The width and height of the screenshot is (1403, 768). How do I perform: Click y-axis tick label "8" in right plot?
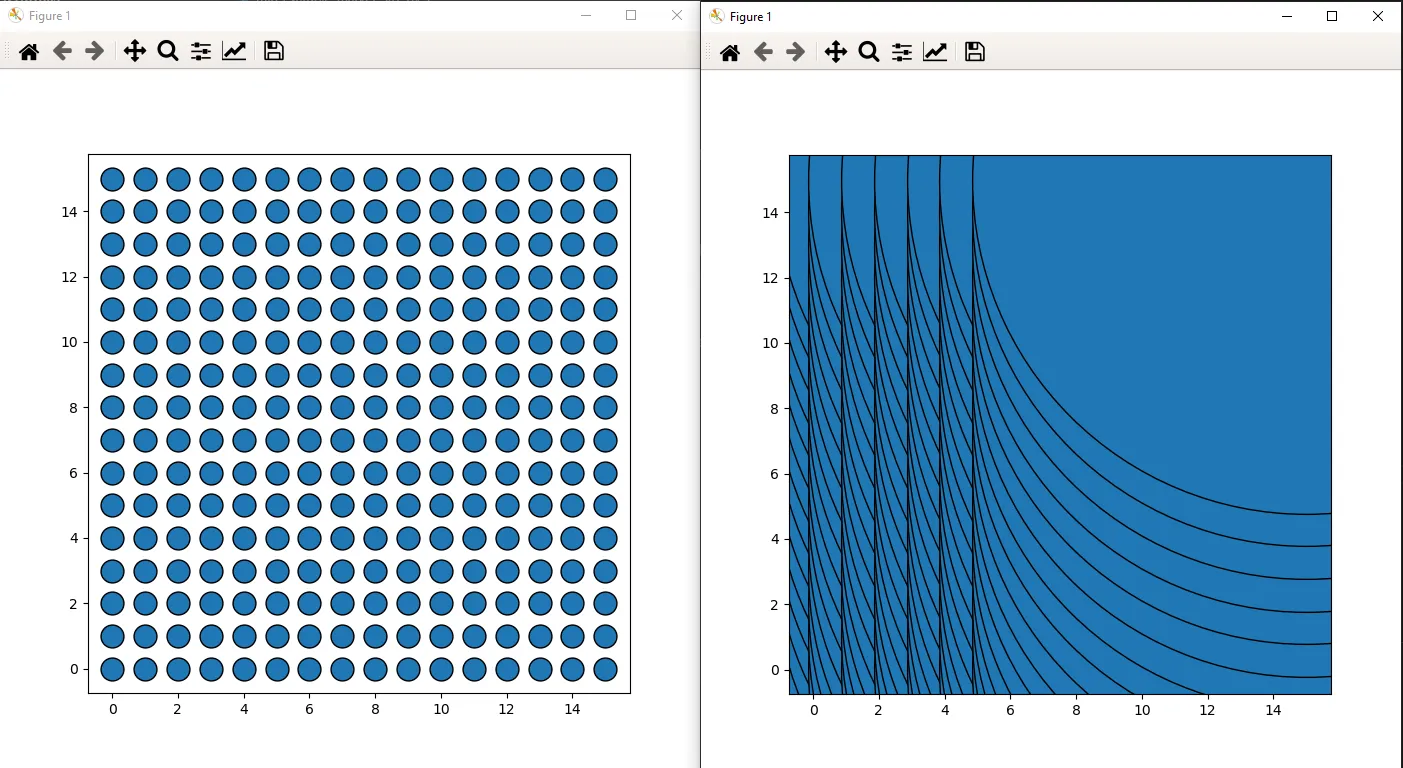[774, 409]
